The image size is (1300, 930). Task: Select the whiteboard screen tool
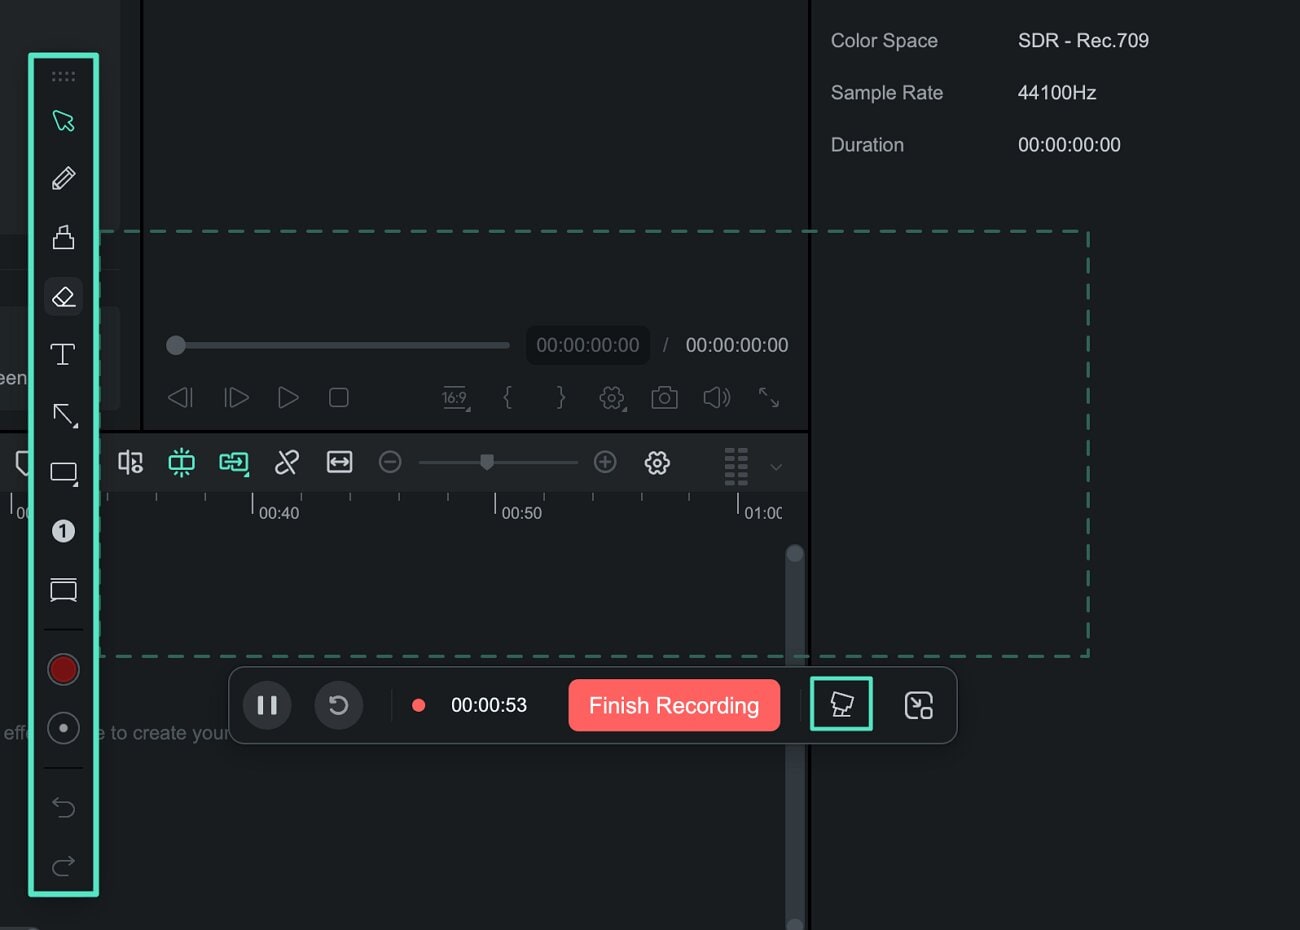tap(63, 590)
